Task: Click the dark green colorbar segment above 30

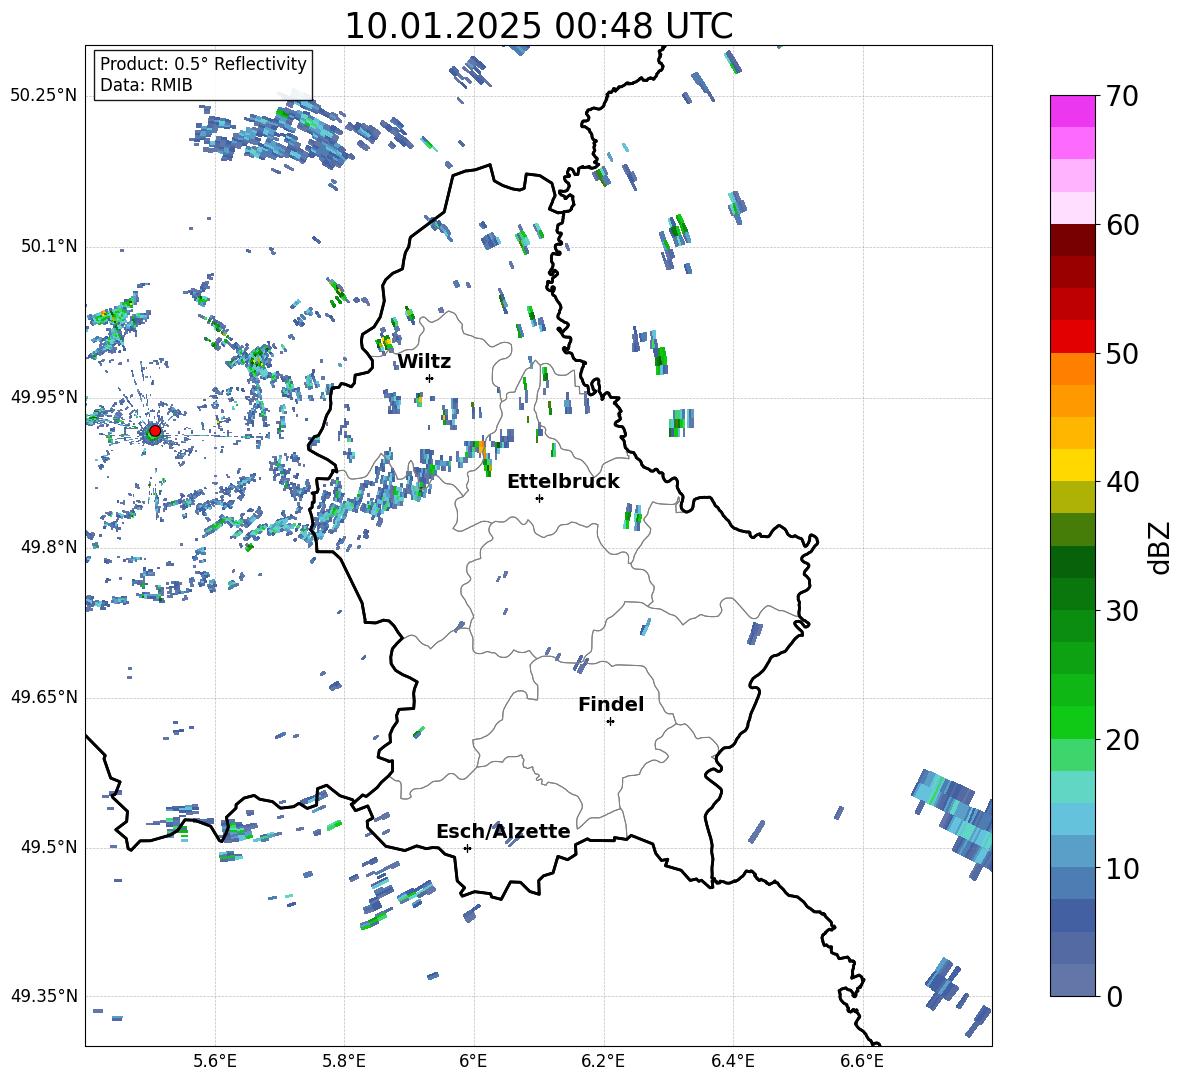Action: click(1072, 593)
